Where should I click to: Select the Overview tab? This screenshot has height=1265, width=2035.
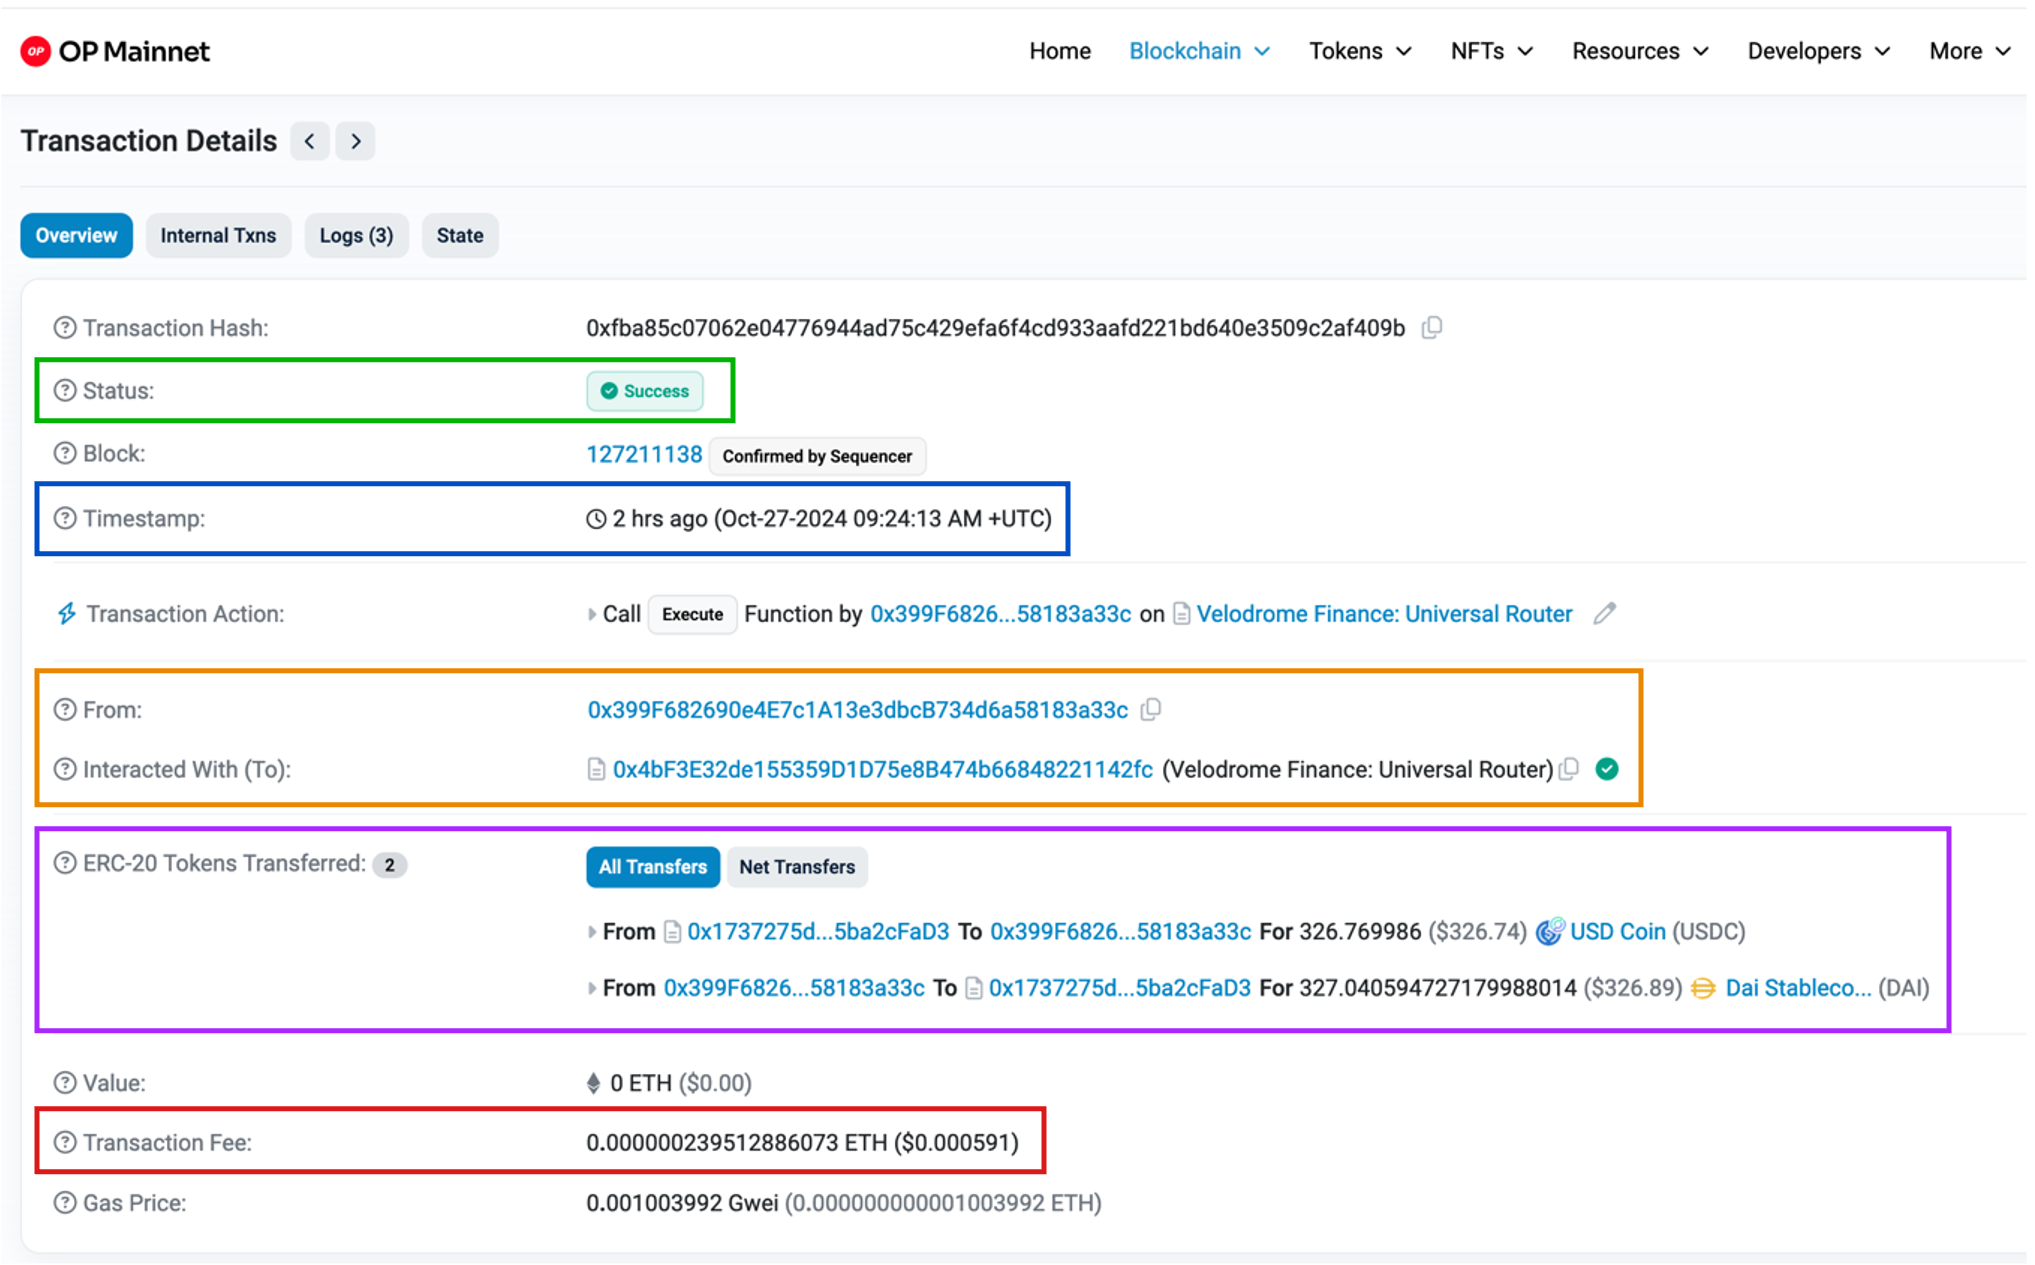[x=77, y=236]
